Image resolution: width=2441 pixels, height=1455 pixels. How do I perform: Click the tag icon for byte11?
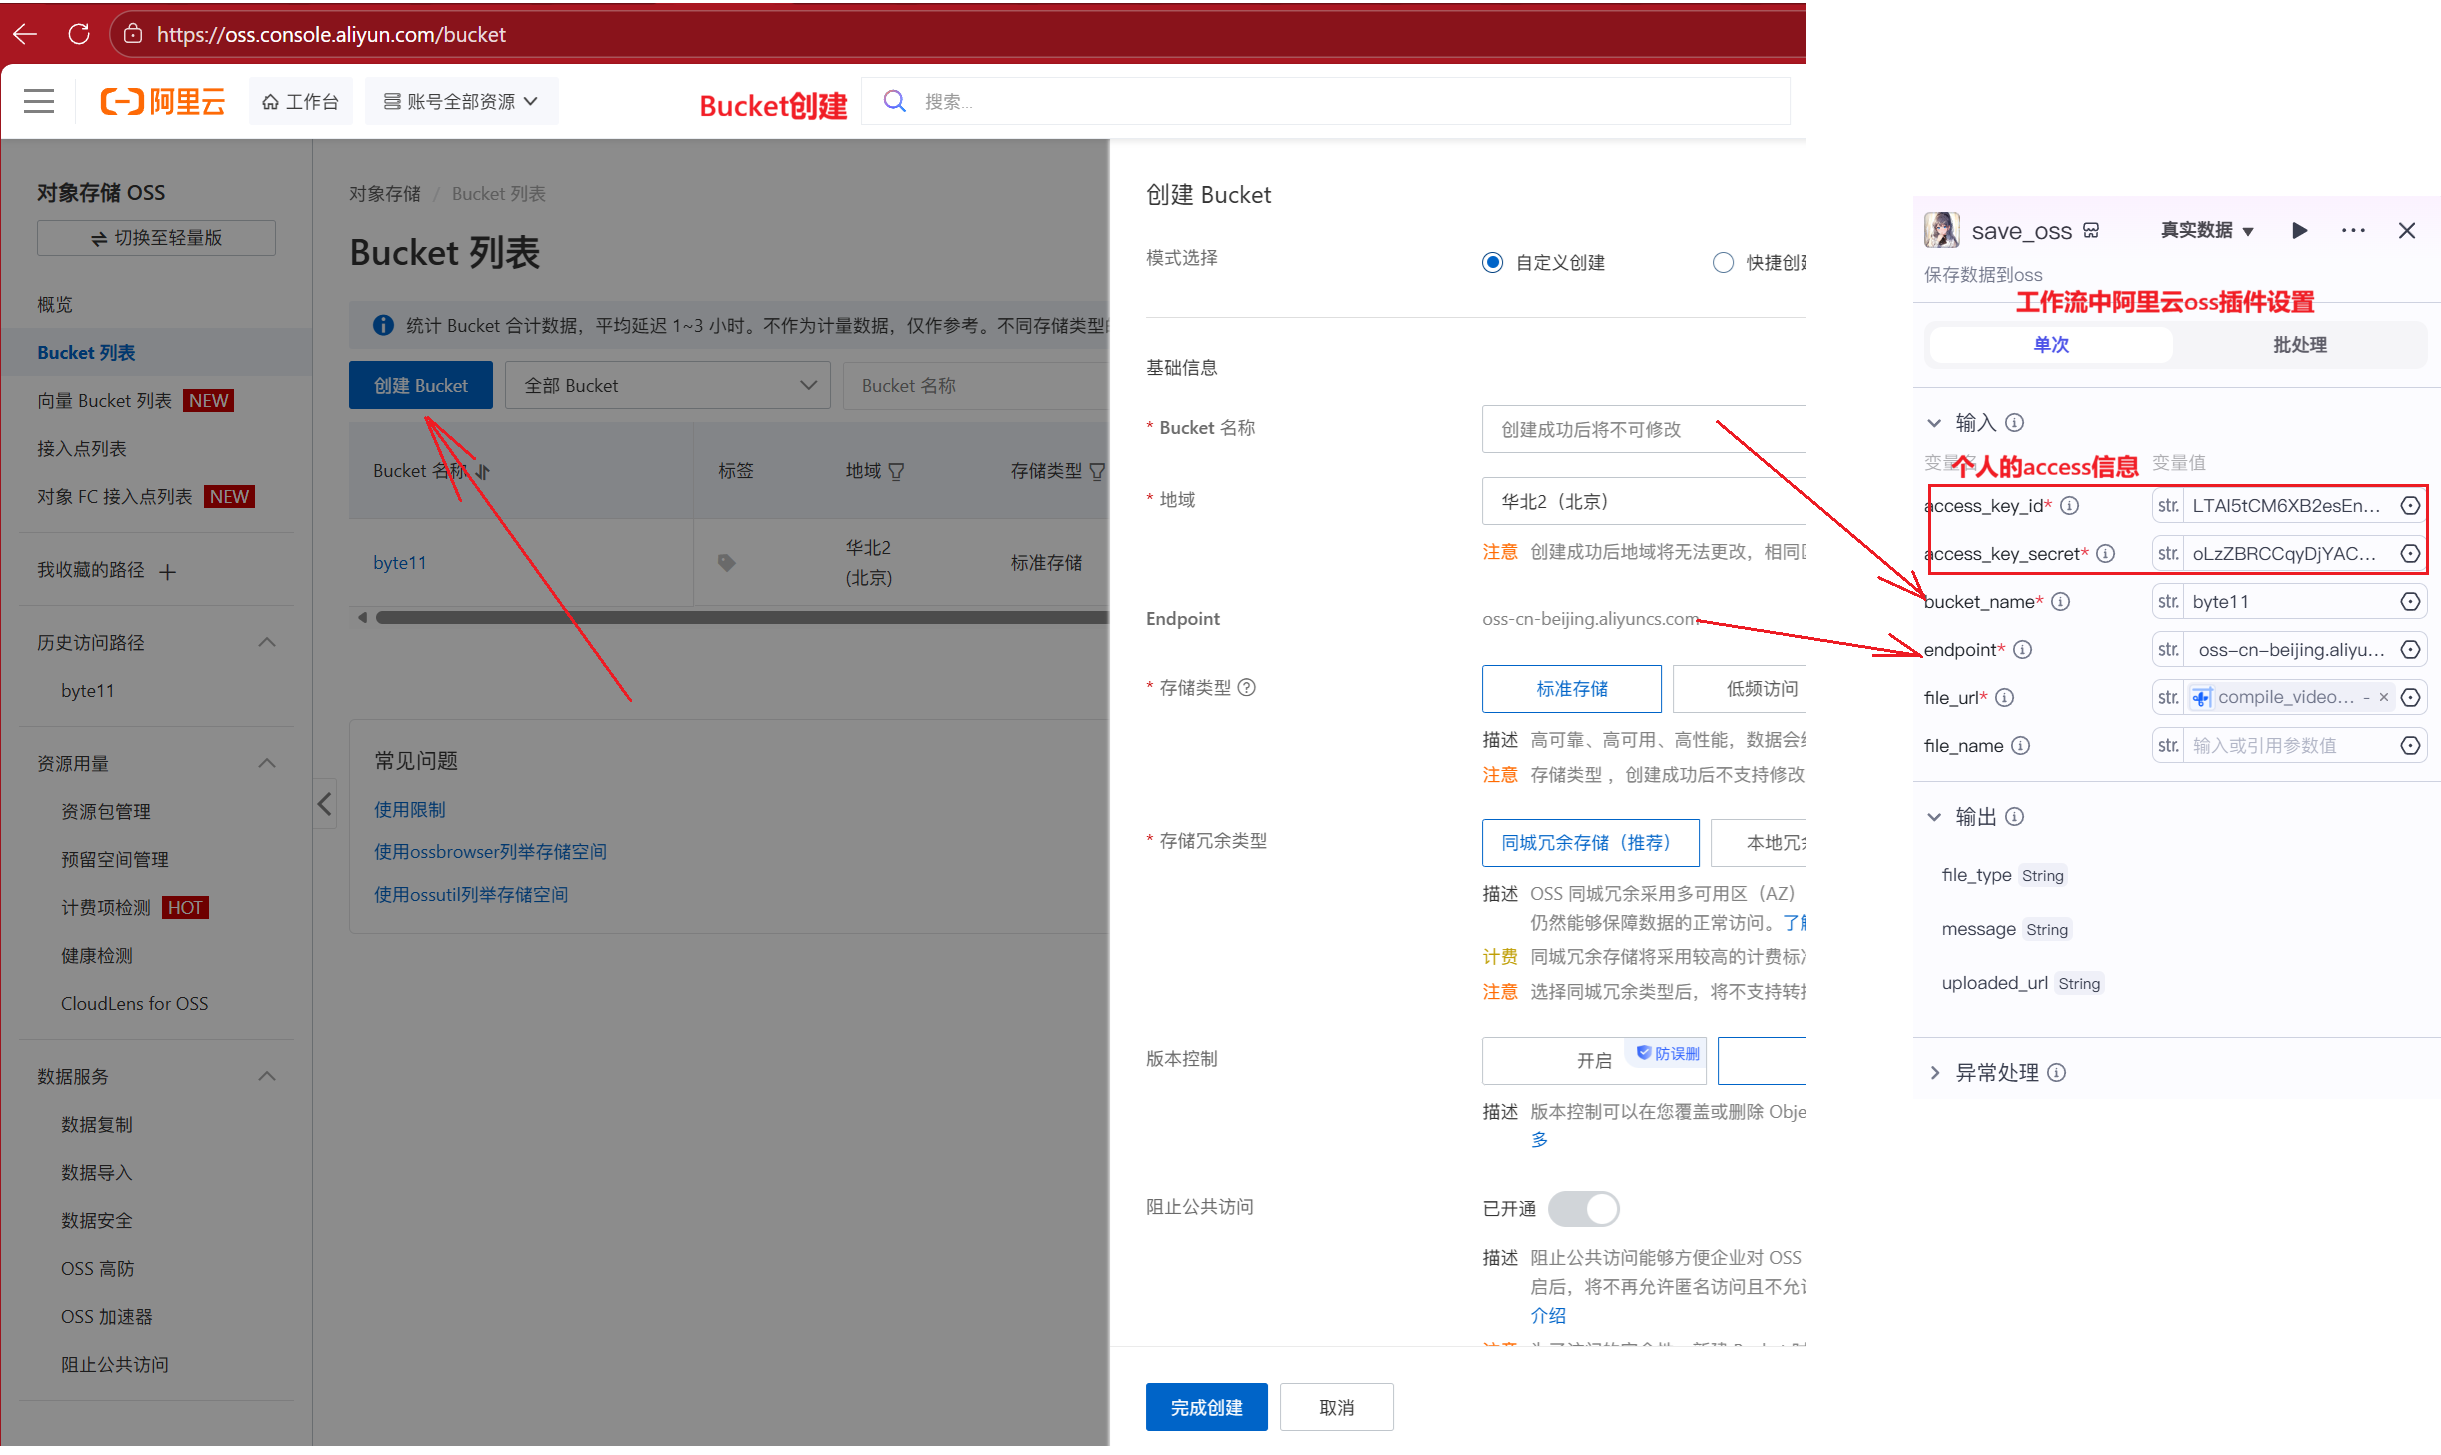click(727, 563)
